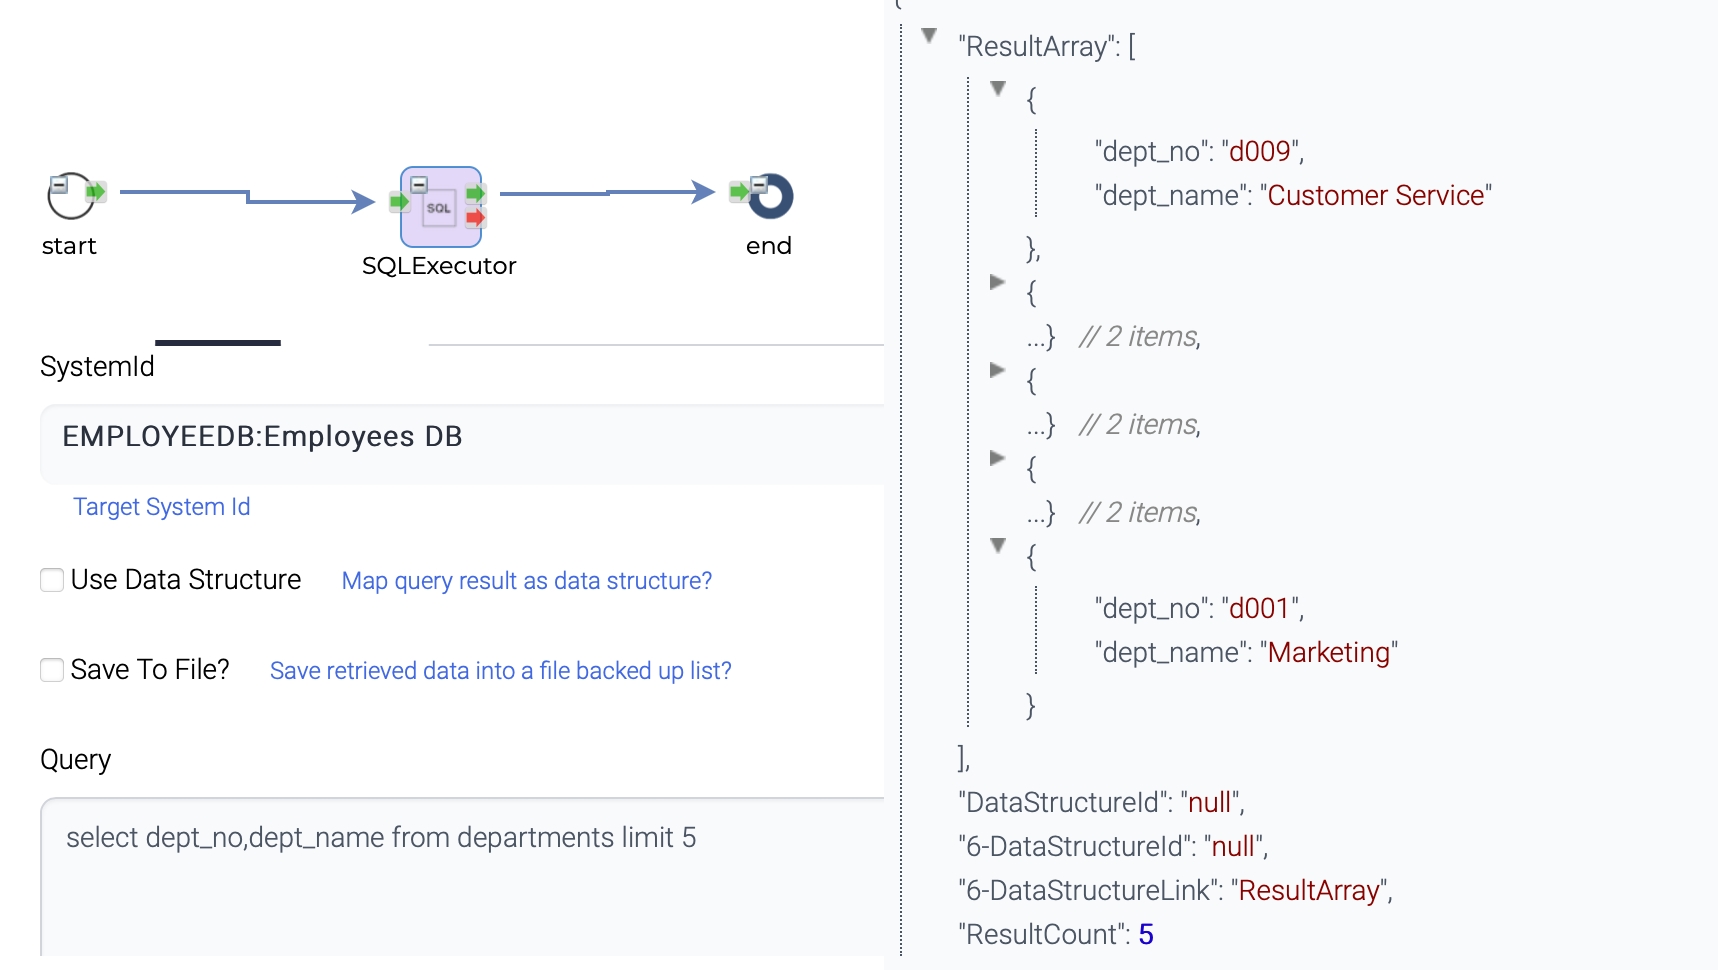1718x970 pixels.
Task: Click the SQLExecutor red error output port
Action: [x=476, y=217]
